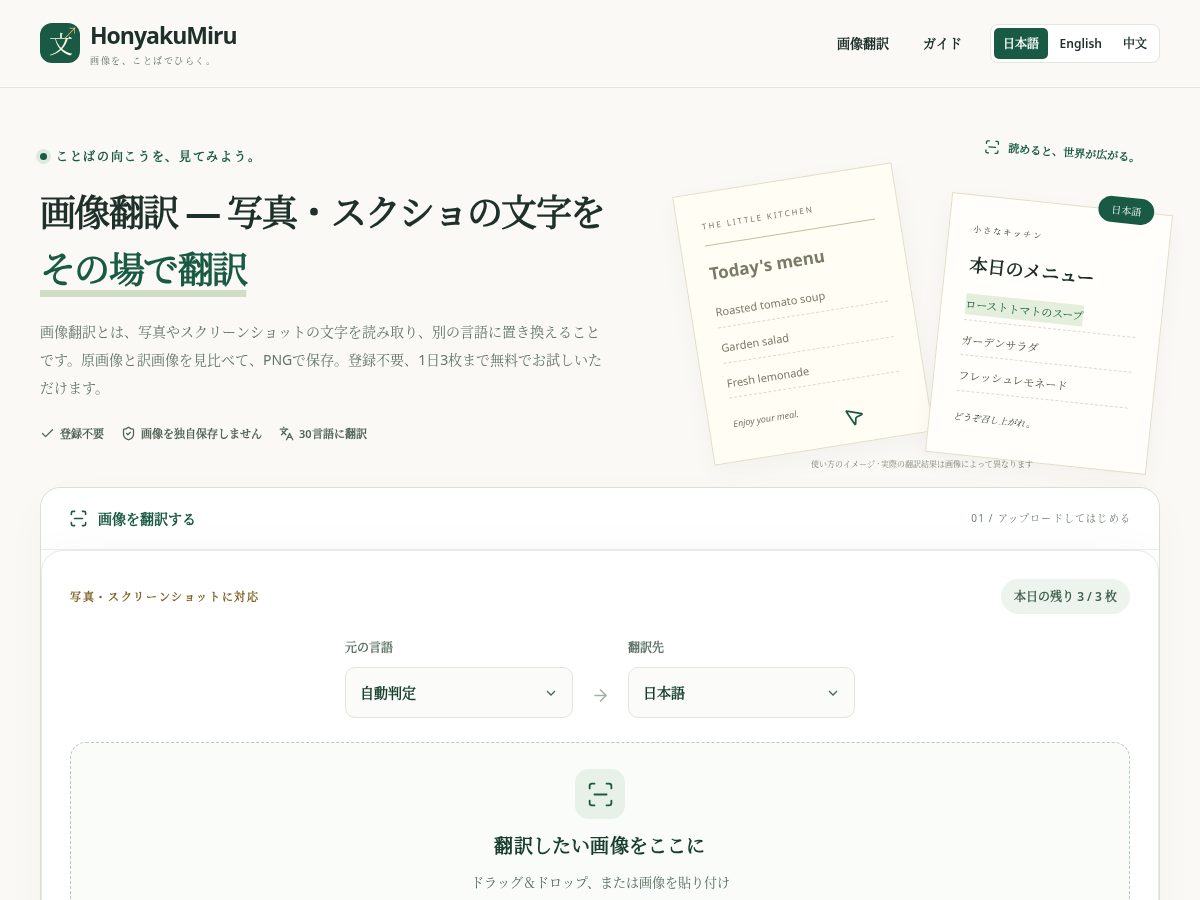Open the 翻訳先 日本語 dropdown
This screenshot has width=1200, height=900.
click(741, 693)
